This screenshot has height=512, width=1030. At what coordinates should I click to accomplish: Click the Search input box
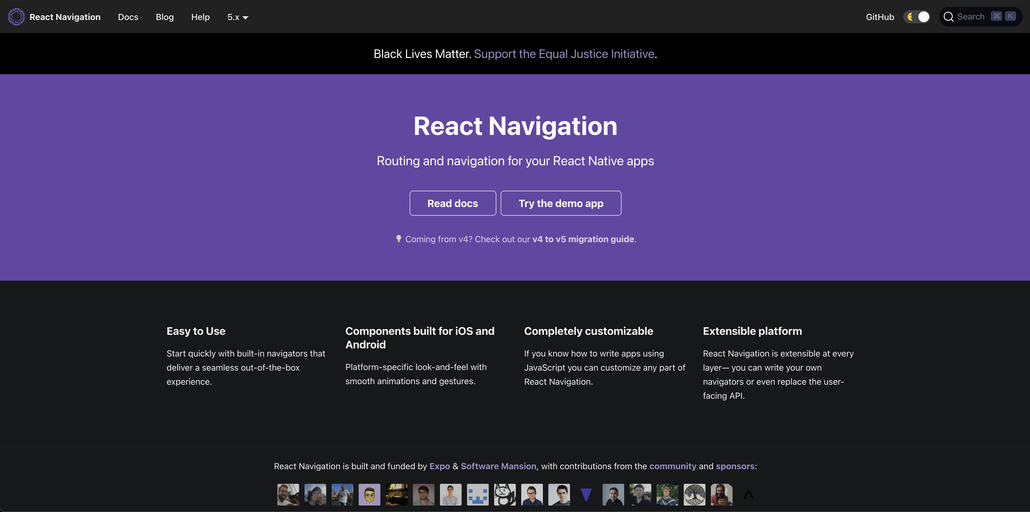click(x=981, y=17)
